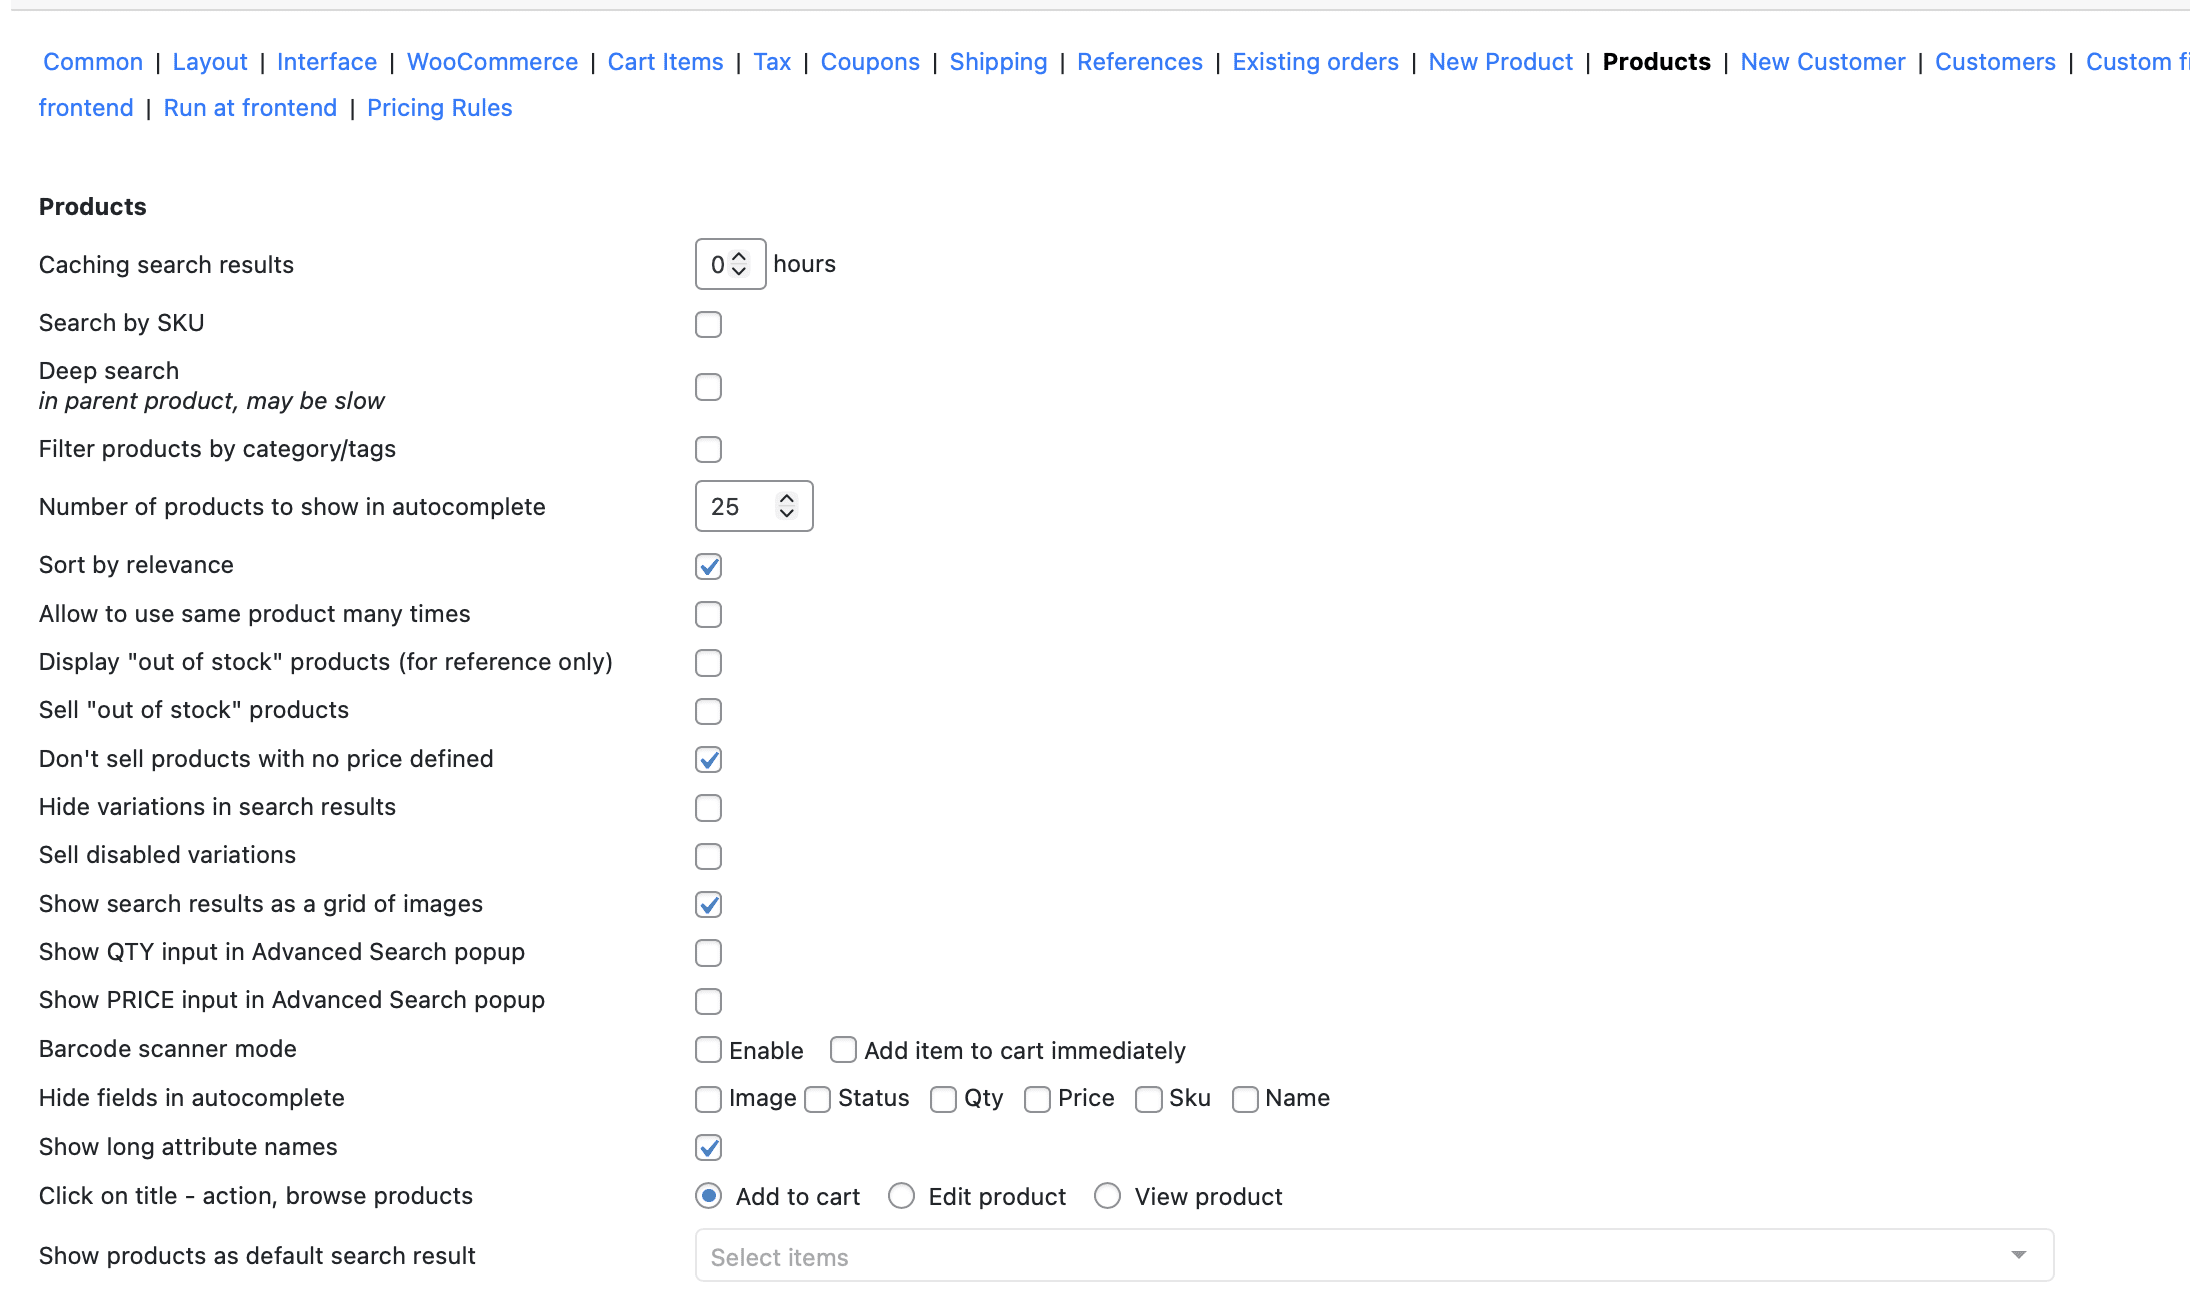This screenshot has width=2190, height=1314.
Task: Hide the Price field in autocomplete
Action: (x=1037, y=1099)
